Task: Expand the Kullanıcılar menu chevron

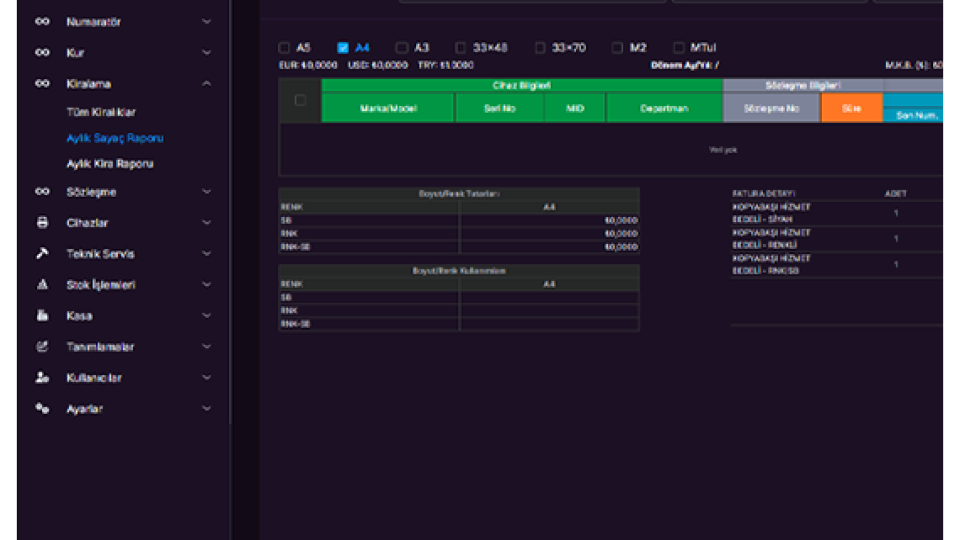Action: pyautogui.click(x=207, y=377)
